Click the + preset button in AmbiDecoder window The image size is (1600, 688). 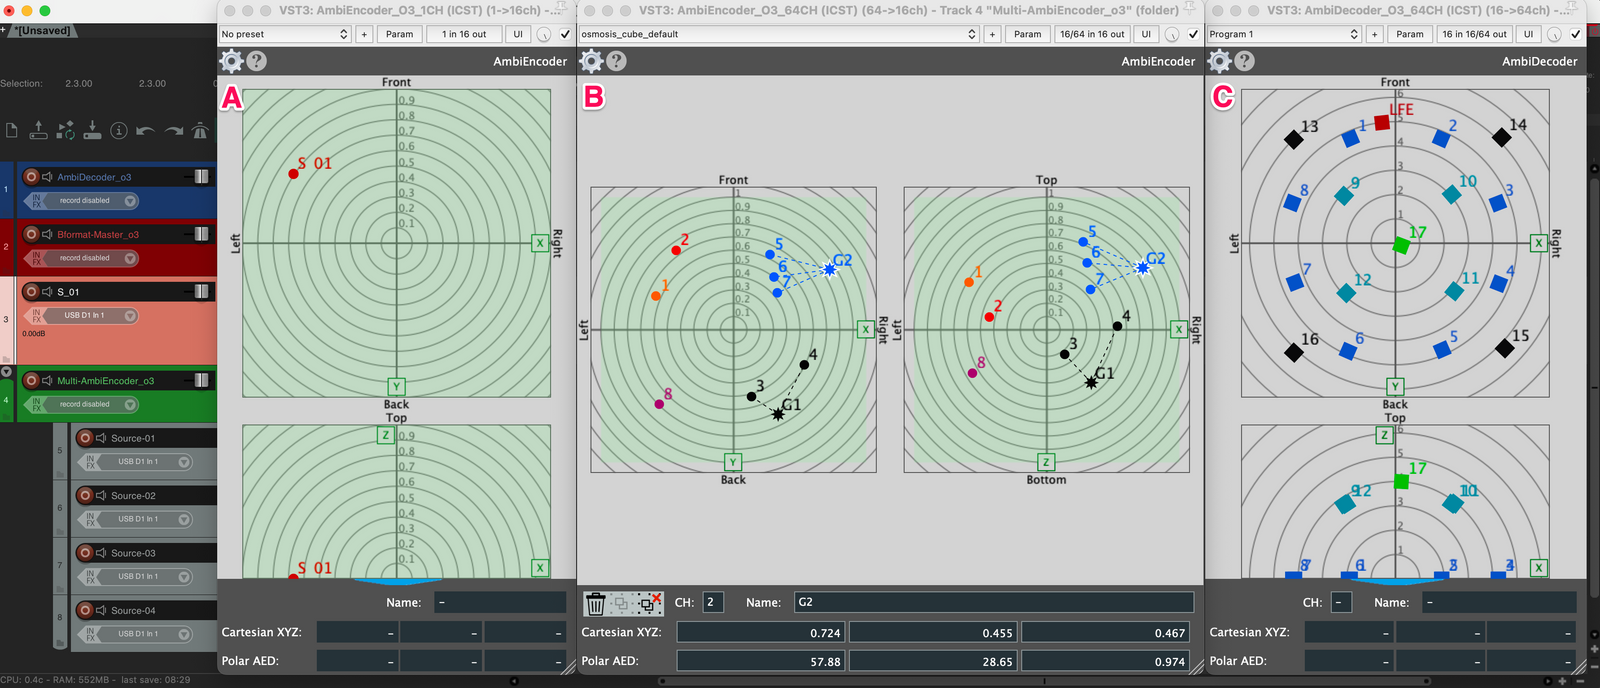coord(1374,34)
